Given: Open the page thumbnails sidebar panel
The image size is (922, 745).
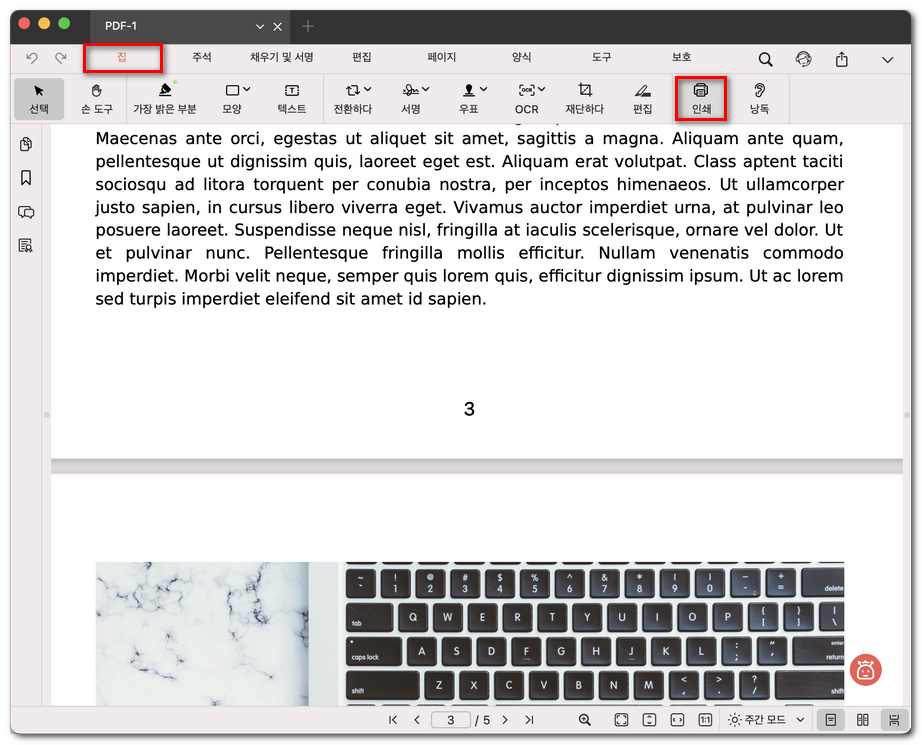Looking at the screenshot, I should point(26,144).
